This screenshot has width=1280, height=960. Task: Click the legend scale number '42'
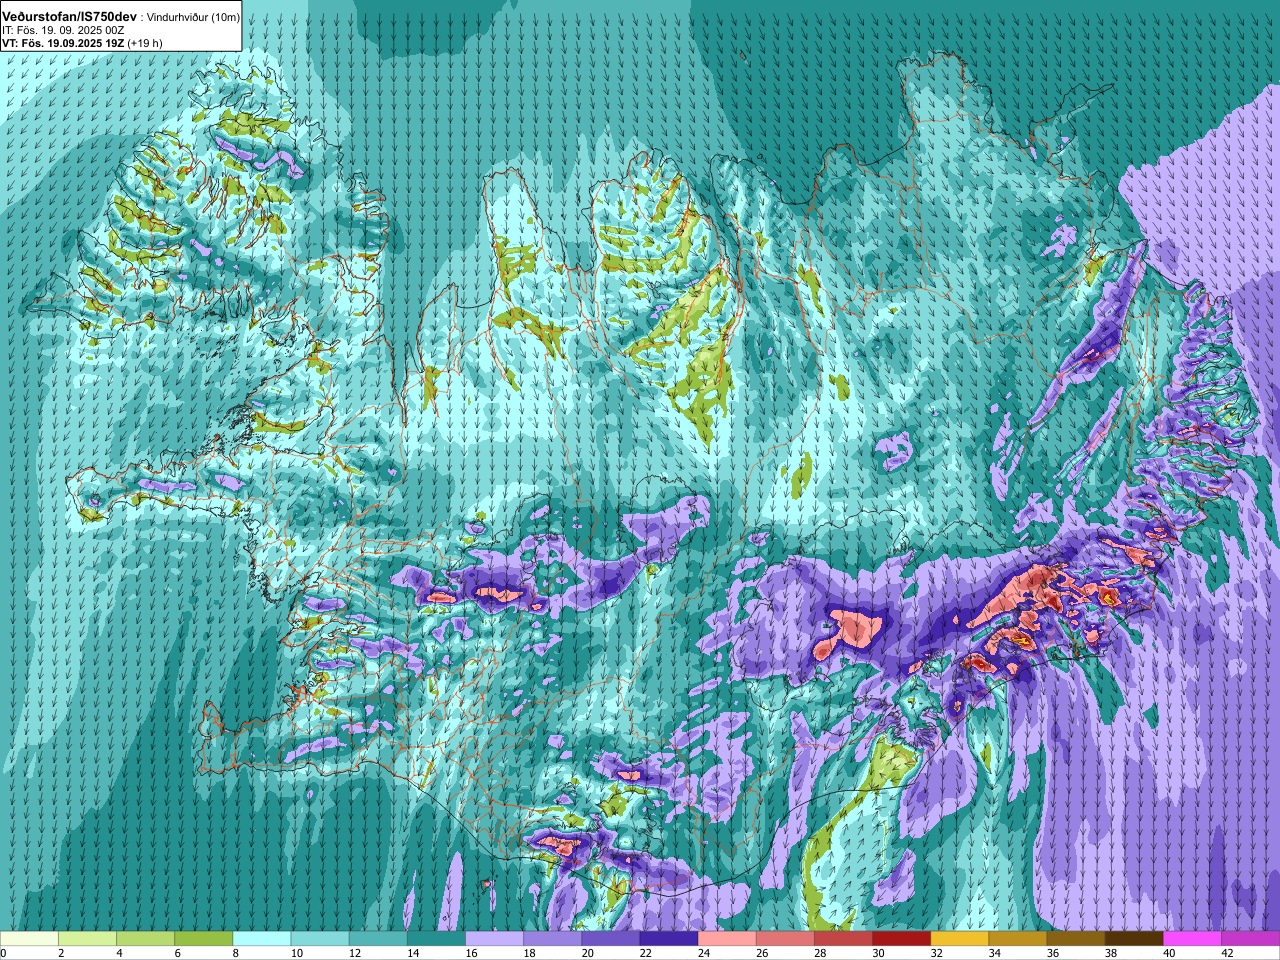coord(1227,953)
